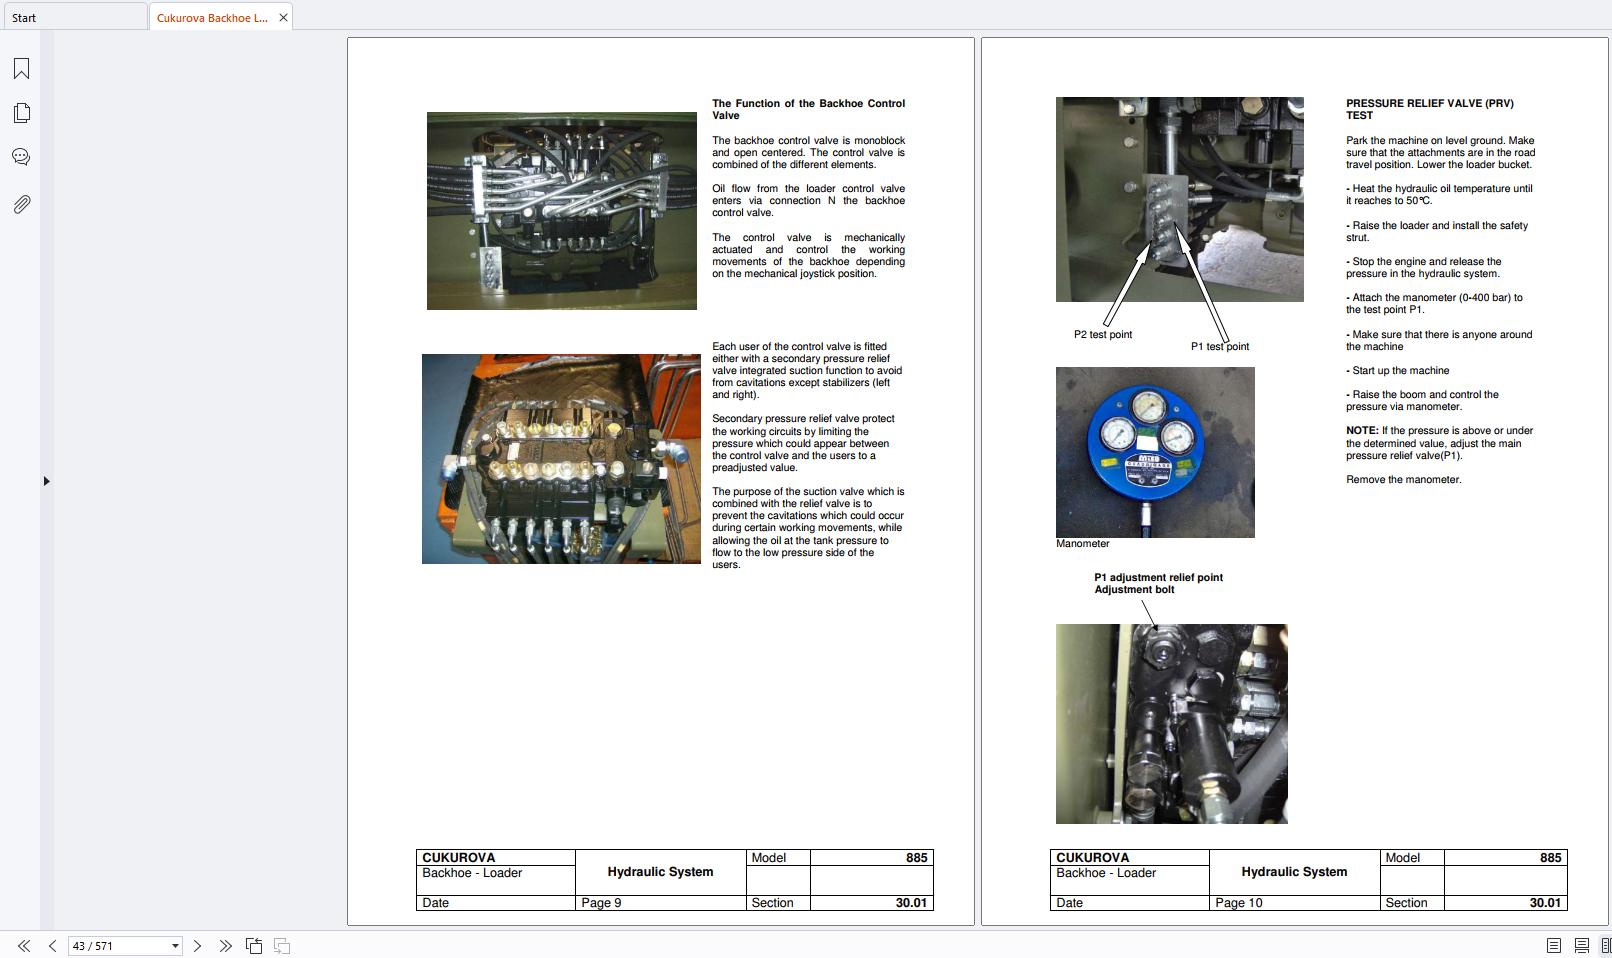The image size is (1612, 958).
Task: Click the 'P2 test point' caption
Action: 1103,335
